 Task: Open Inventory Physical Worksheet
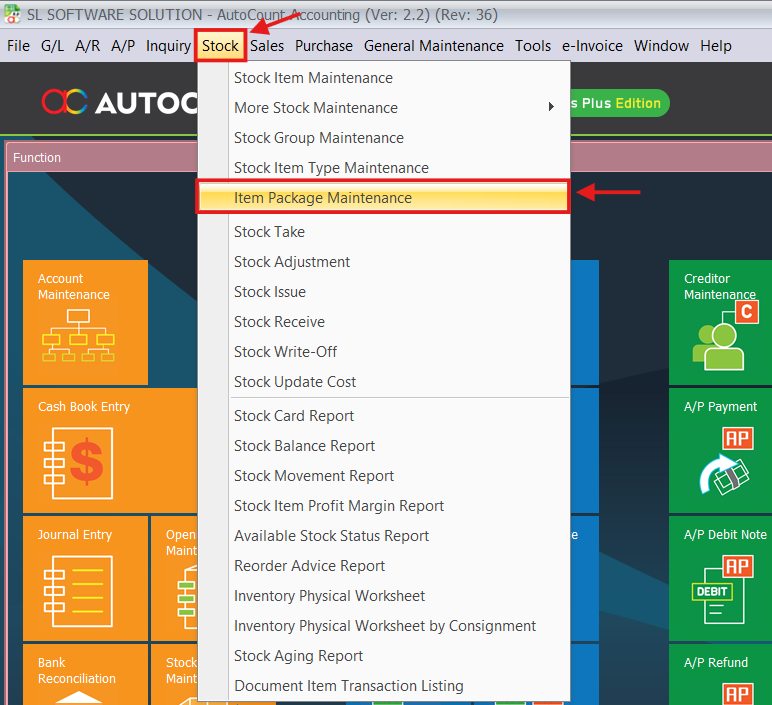(x=384, y=596)
